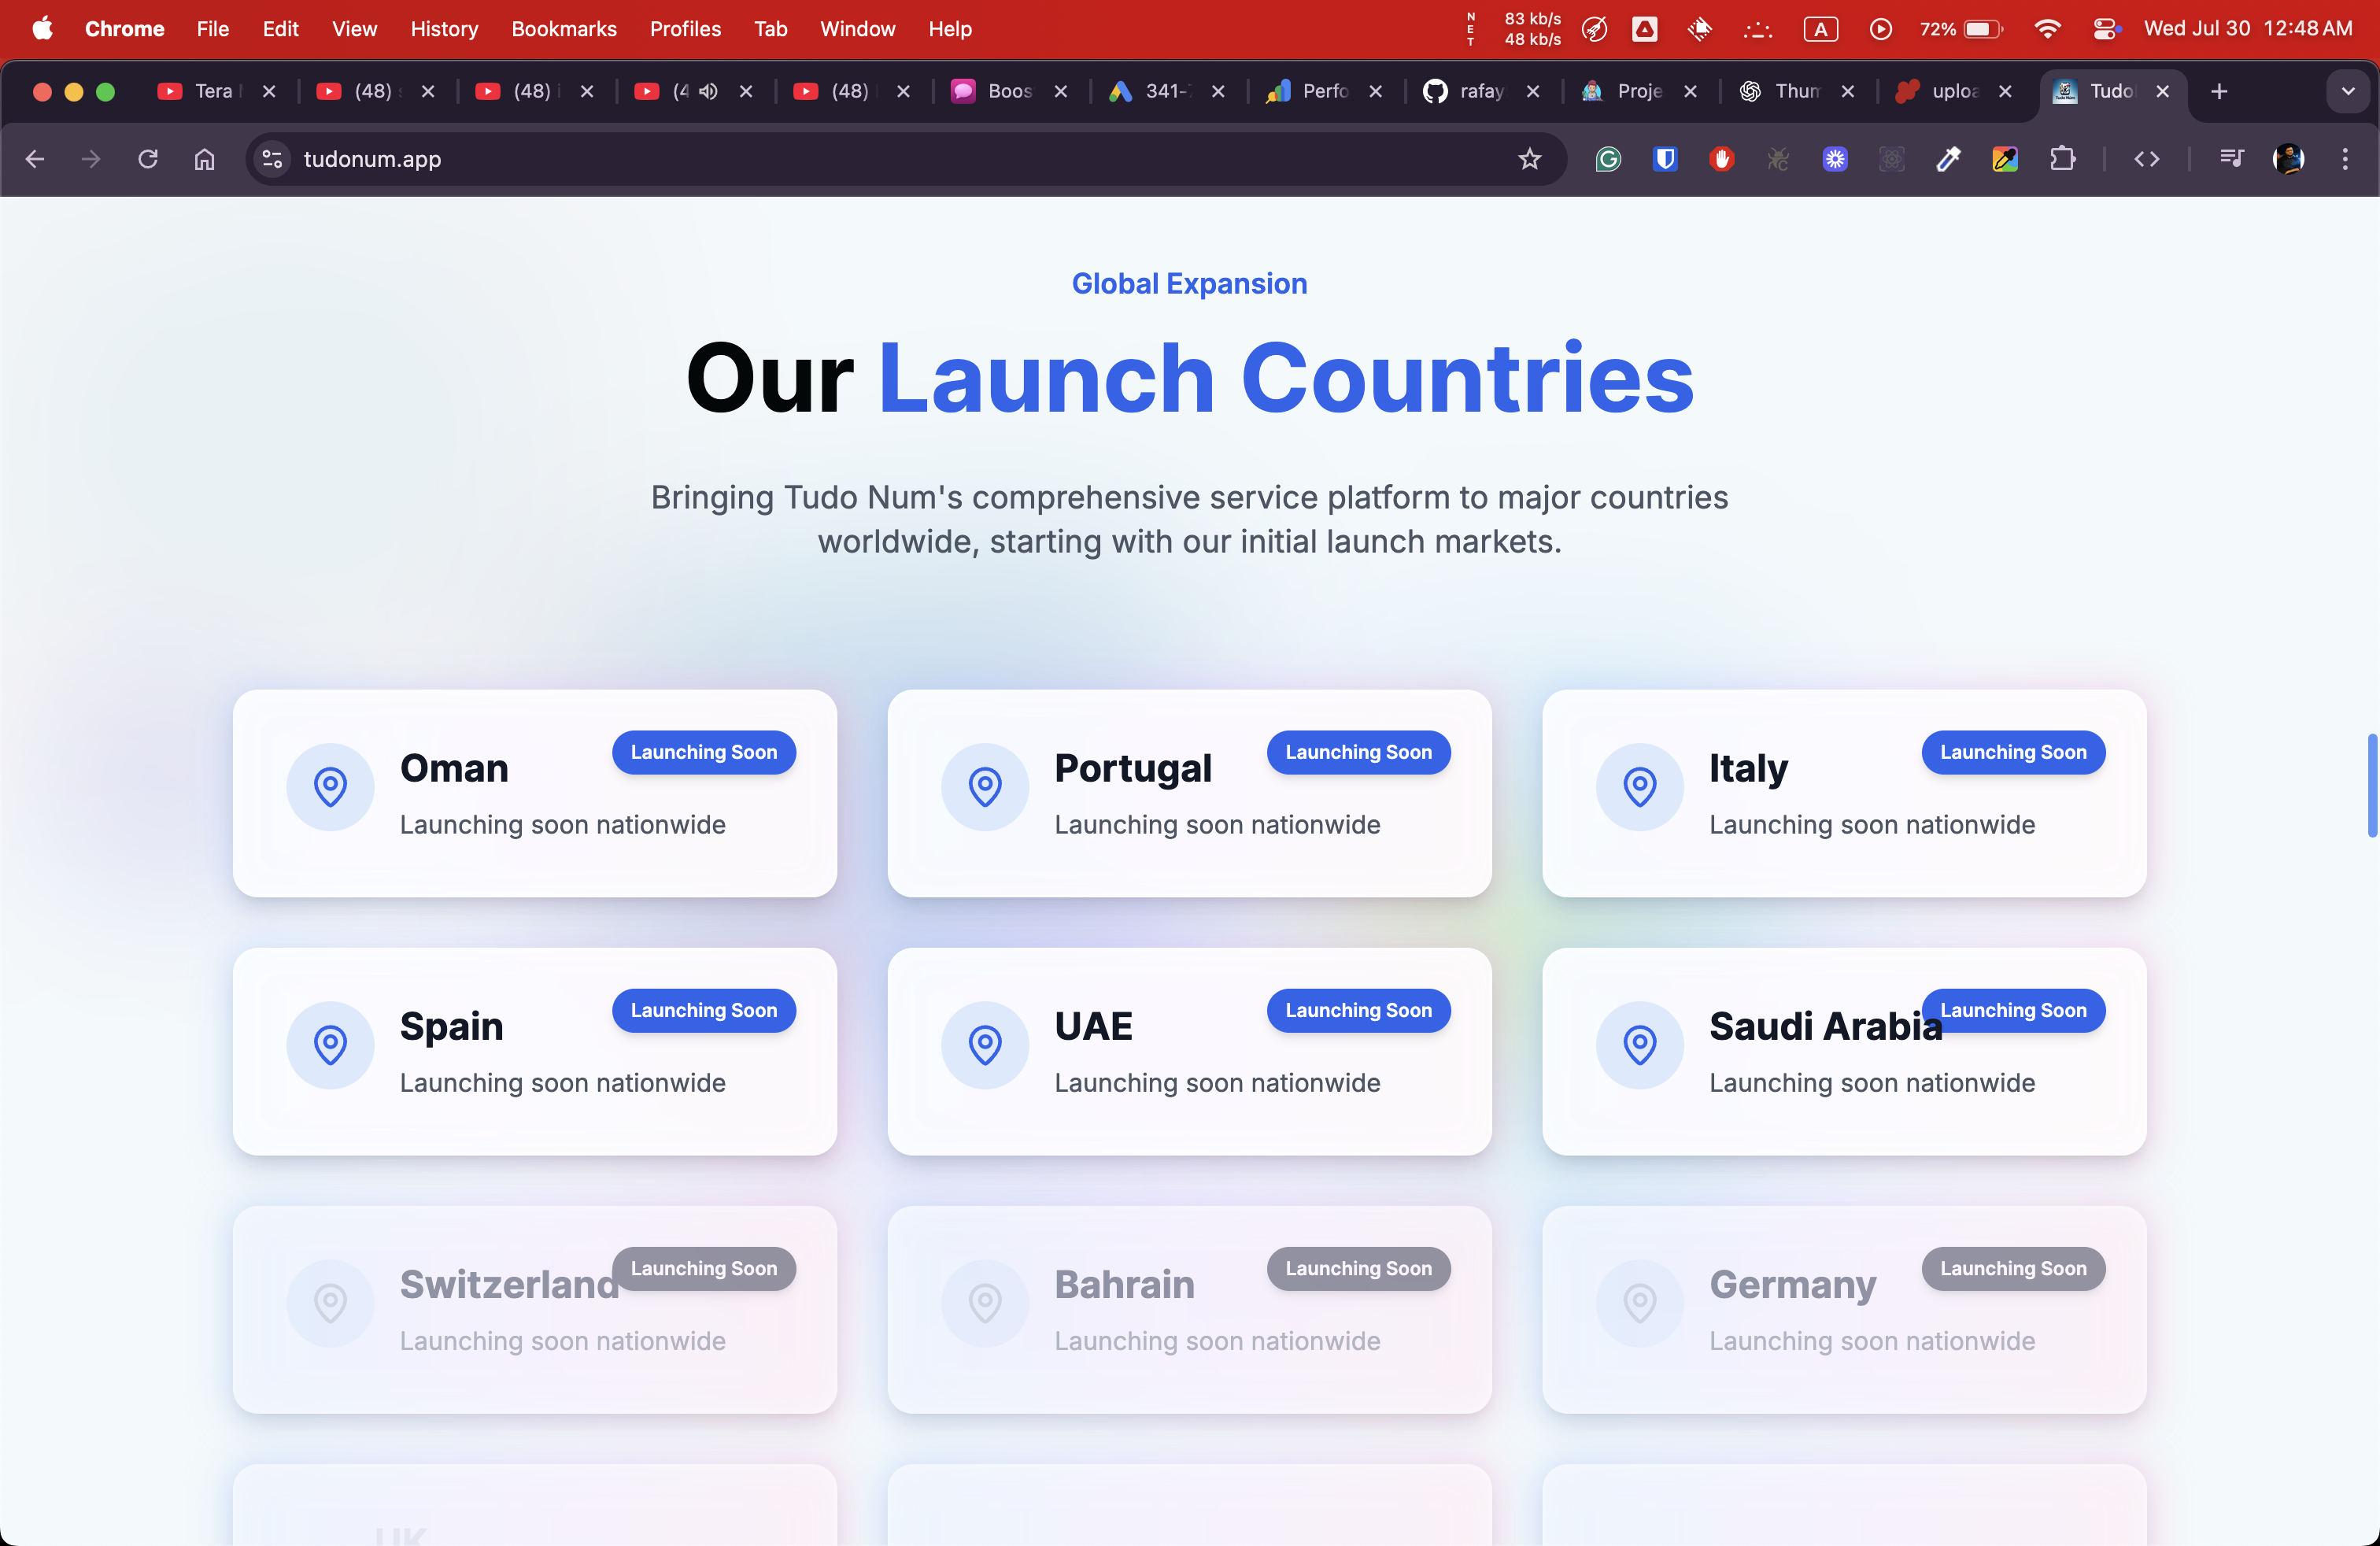Open macOS Control Center icon
The height and width of the screenshot is (1546, 2380).
2105,29
